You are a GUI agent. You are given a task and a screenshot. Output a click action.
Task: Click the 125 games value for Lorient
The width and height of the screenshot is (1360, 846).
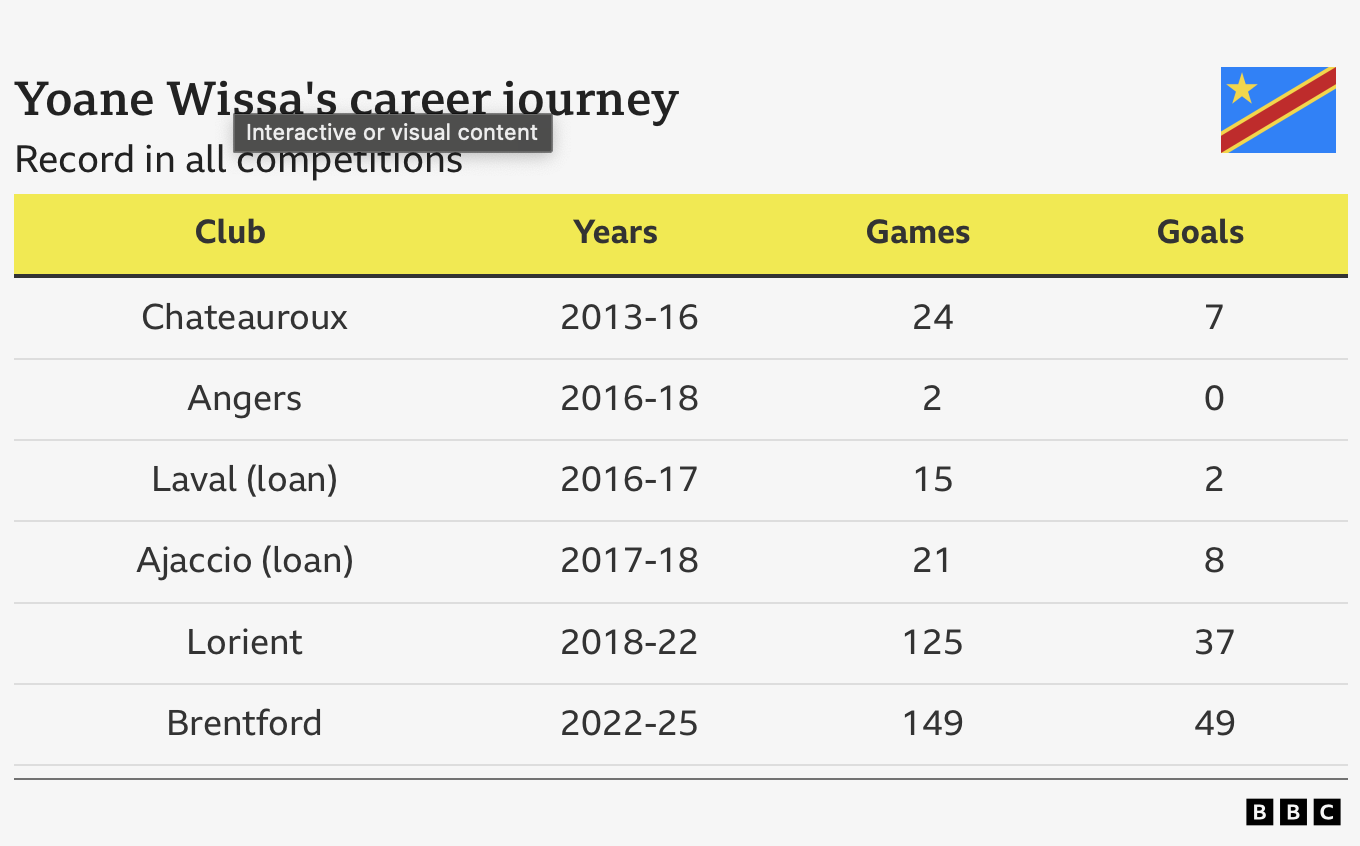click(932, 641)
